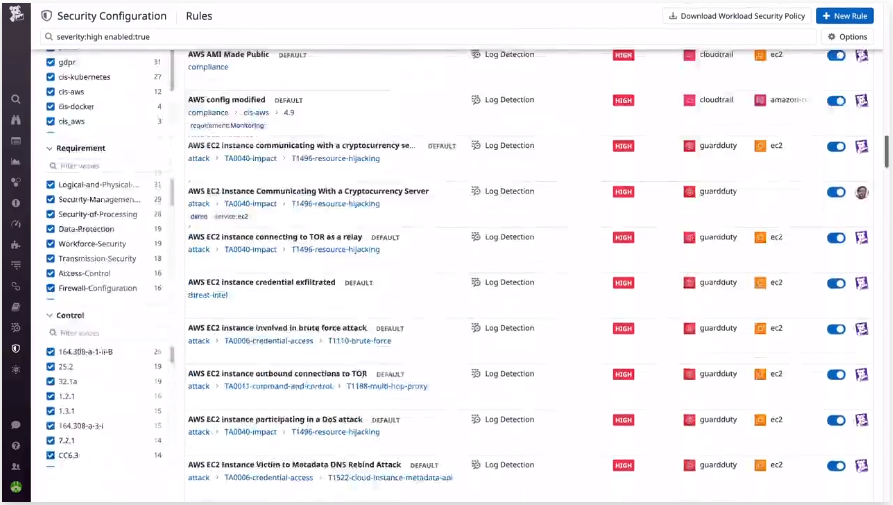Open Watchdog binoculars icon in sidebar
Viewport: 893px width, 505px height.
(16, 120)
